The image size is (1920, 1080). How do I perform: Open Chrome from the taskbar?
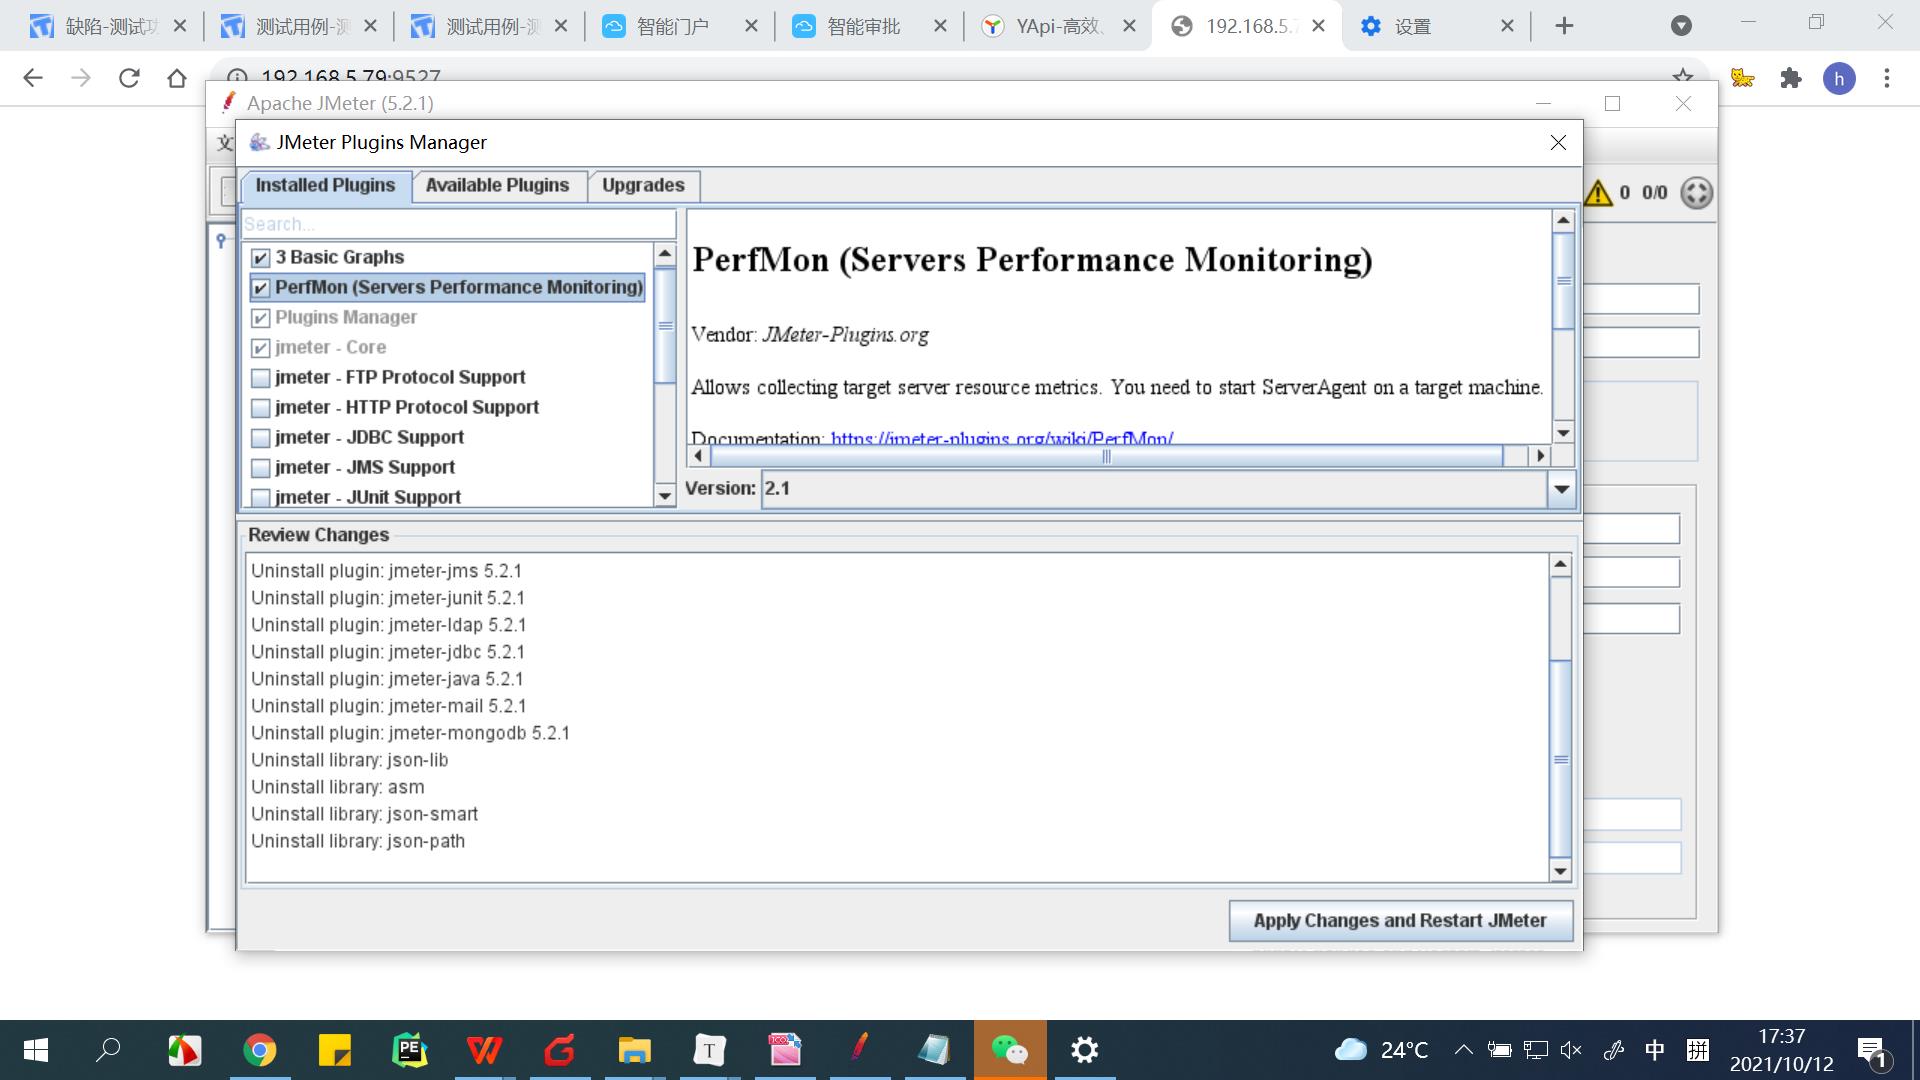260,1050
